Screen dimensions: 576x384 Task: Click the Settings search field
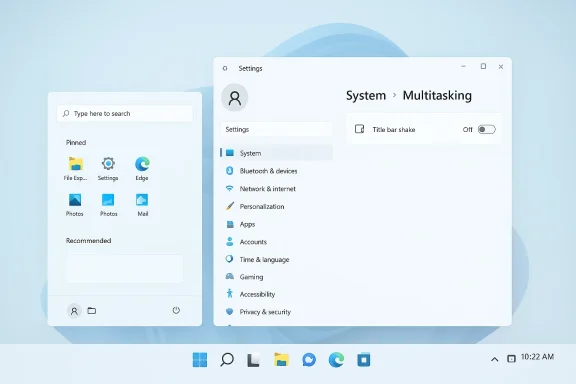(x=277, y=129)
